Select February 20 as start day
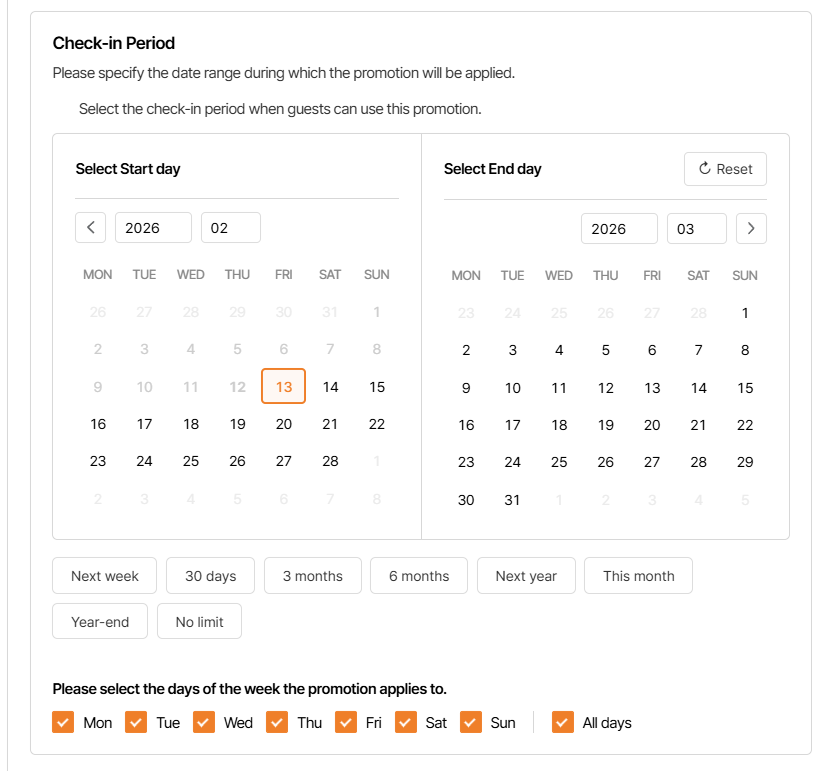Image resolution: width=833 pixels, height=771 pixels. click(284, 424)
